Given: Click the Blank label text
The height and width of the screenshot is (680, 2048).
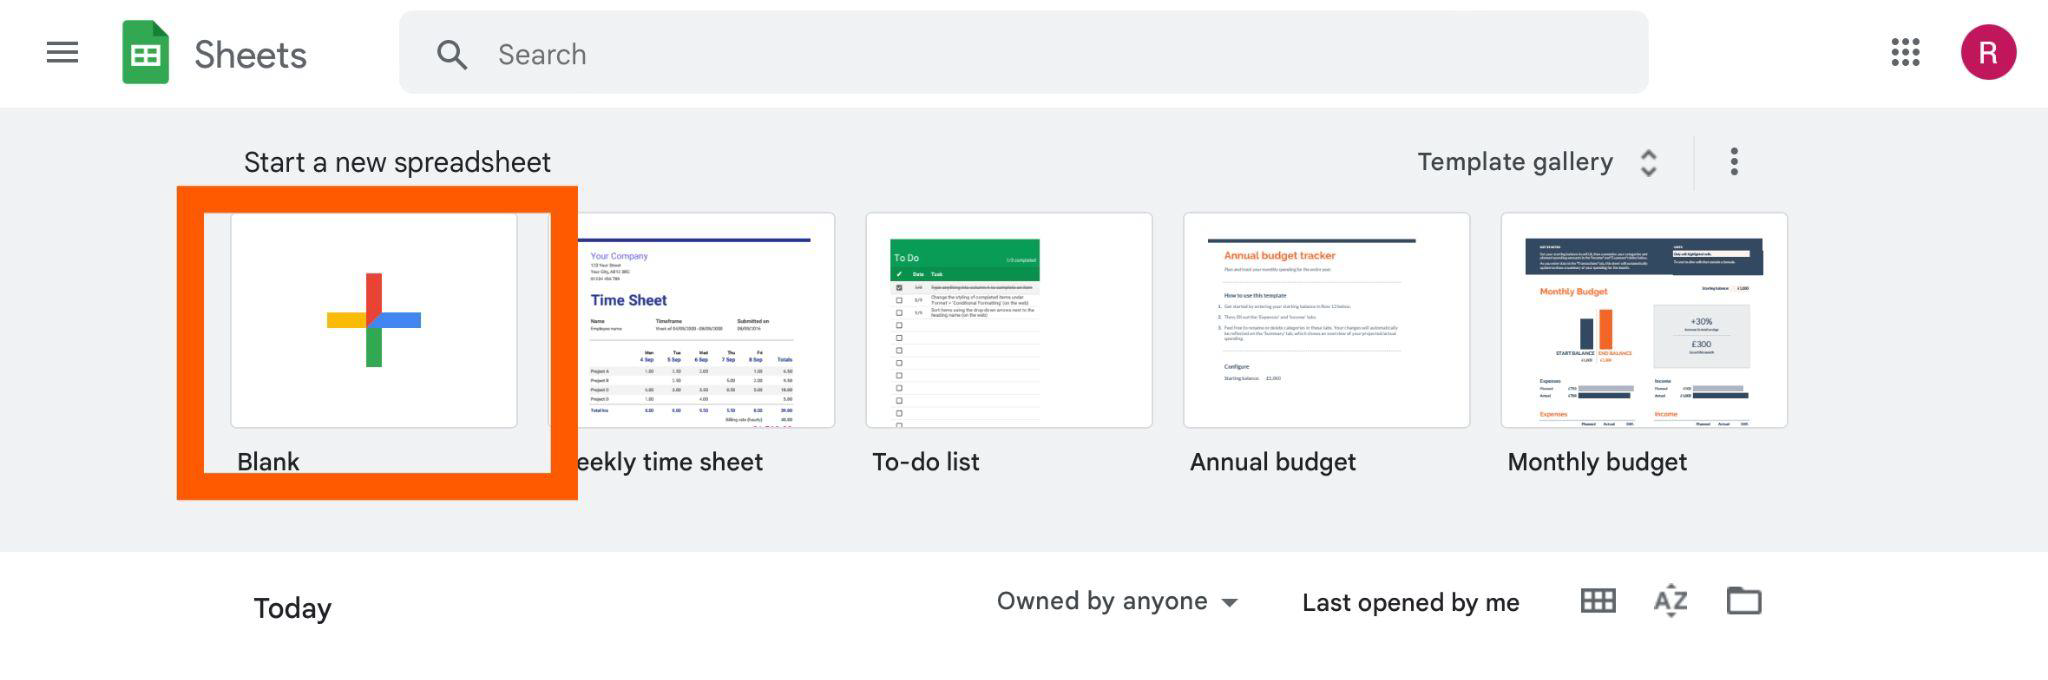Looking at the screenshot, I should pyautogui.click(x=268, y=462).
